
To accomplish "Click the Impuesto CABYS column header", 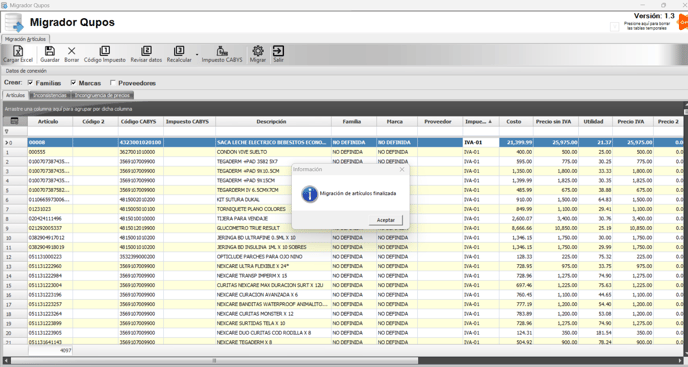I will tap(189, 122).
